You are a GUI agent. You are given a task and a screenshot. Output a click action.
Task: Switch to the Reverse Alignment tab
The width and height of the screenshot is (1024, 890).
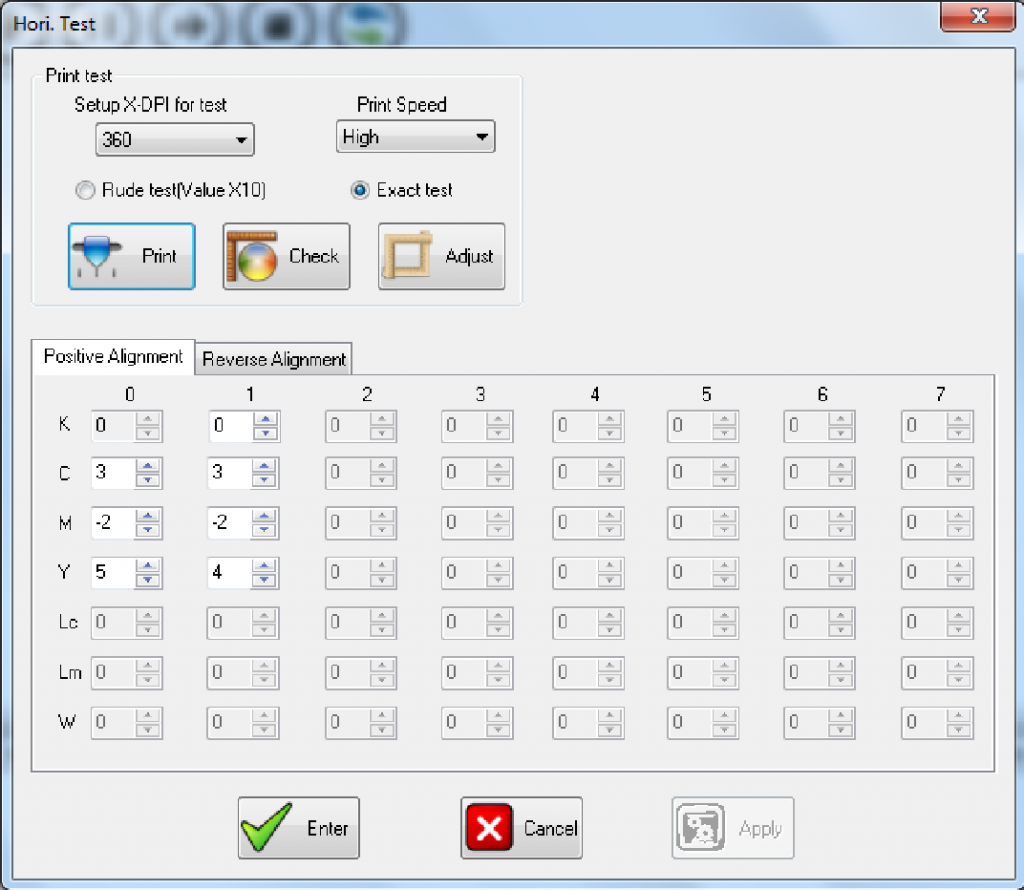coord(275,359)
